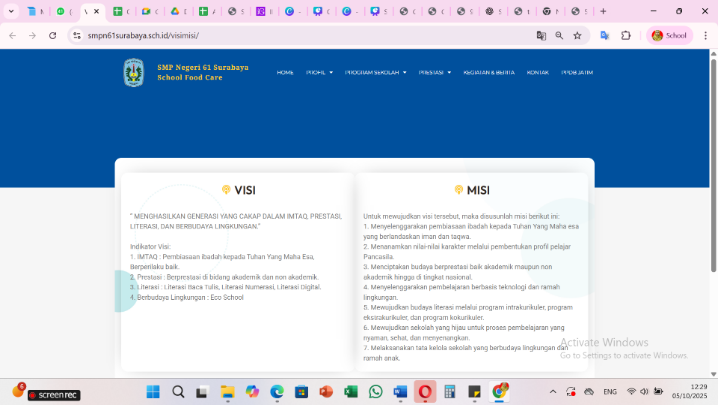Image resolution: width=718 pixels, height=405 pixels.
Task: Open the KONTAK menu item
Action: 537,73
